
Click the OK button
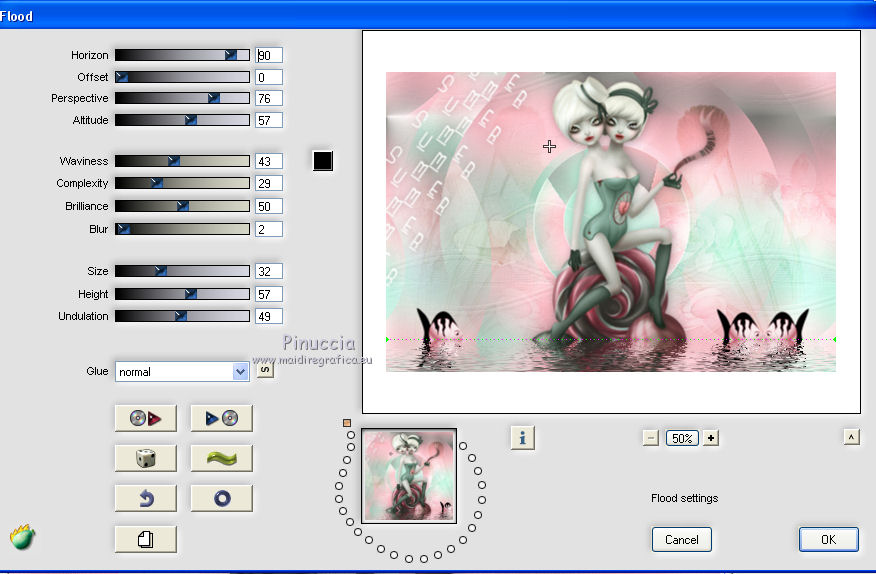click(829, 539)
